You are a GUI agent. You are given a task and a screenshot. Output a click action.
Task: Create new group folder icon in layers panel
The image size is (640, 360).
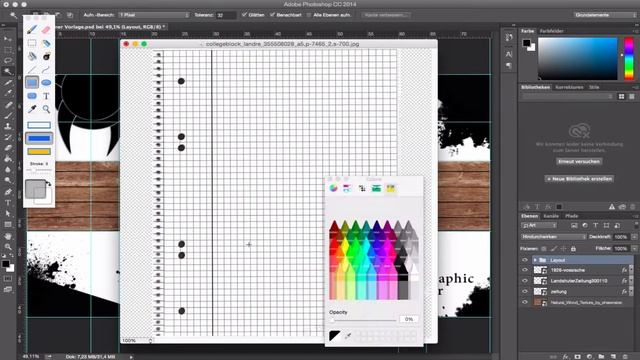tap(601, 356)
